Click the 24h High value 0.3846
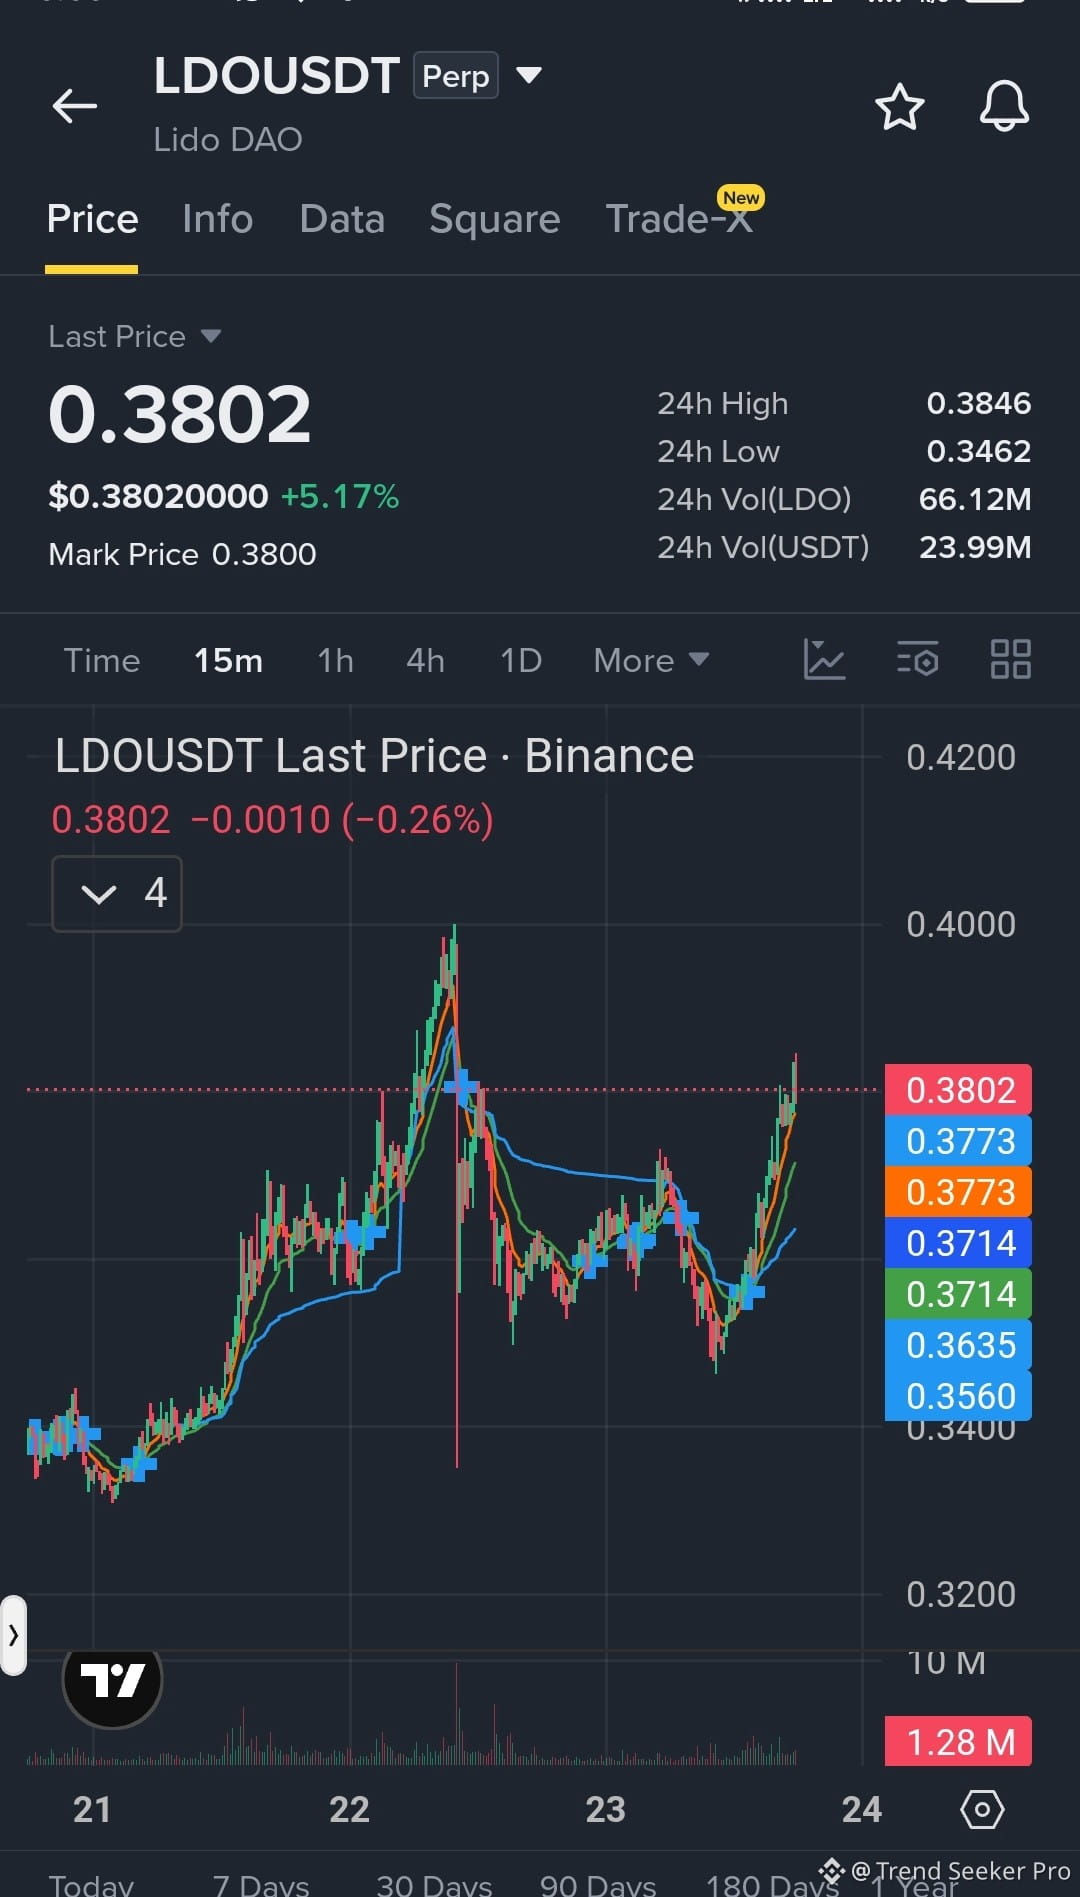The image size is (1080, 1897). coord(978,403)
